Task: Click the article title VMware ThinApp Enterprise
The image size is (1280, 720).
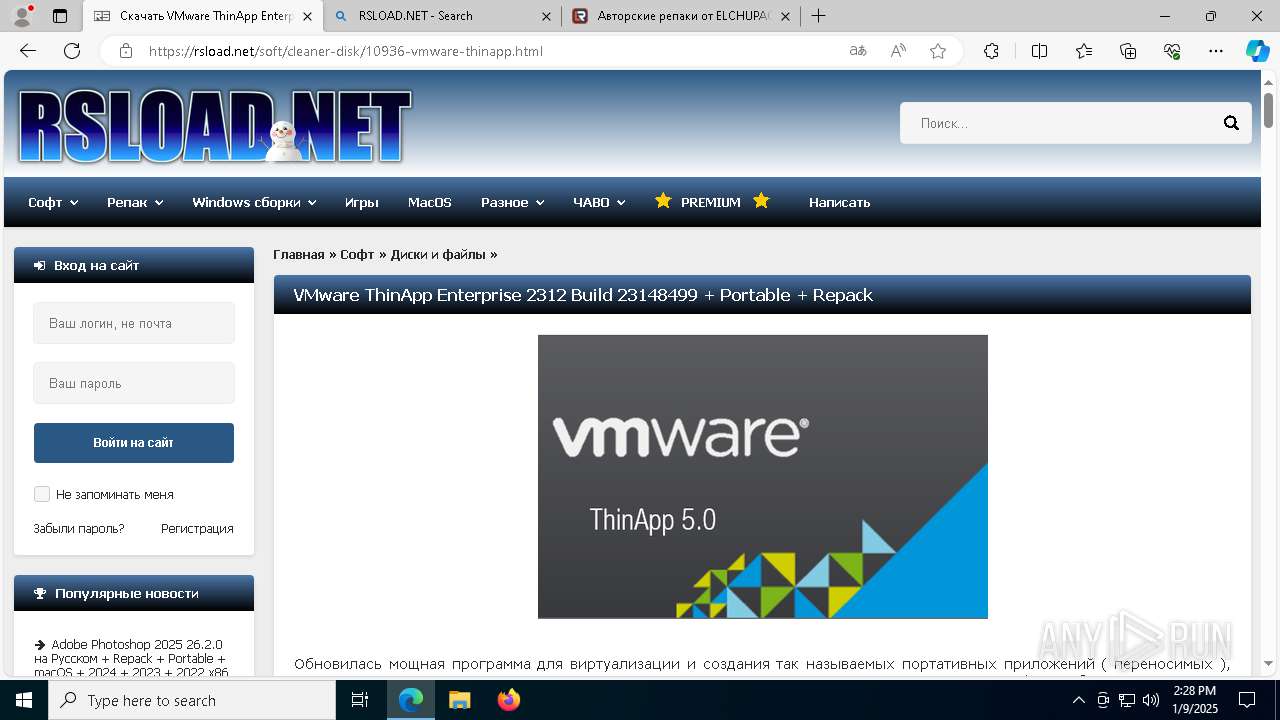Action: (x=583, y=295)
